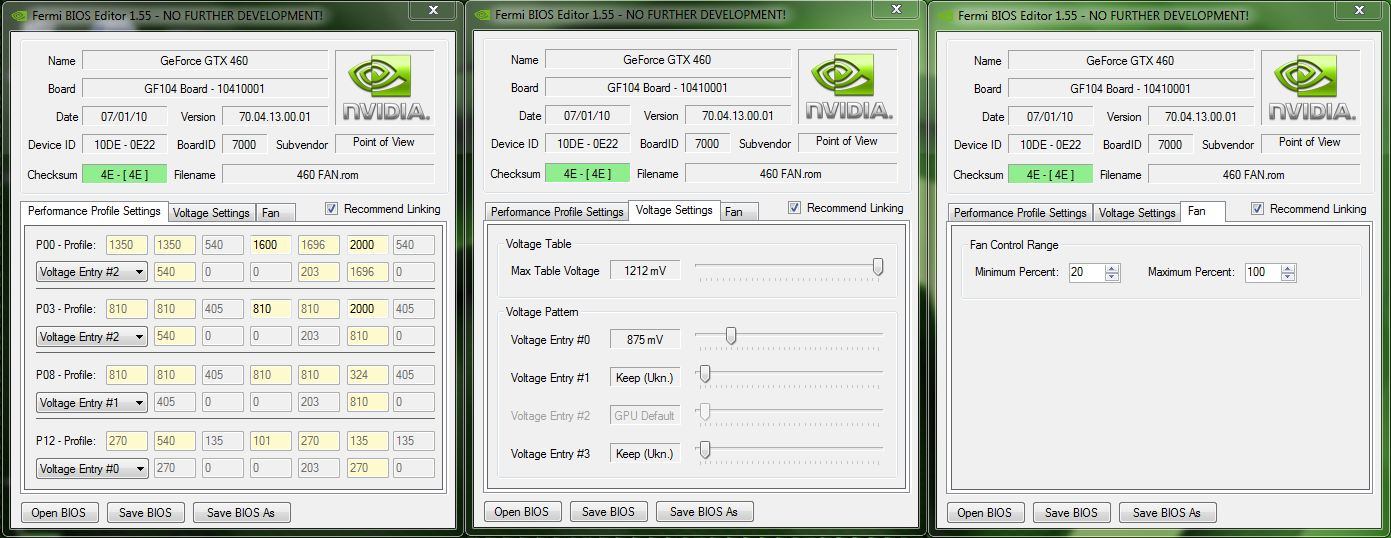The width and height of the screenshot is (1391, 538).
Task: Select Performance Profile Settings tab in Fan window
Action: (x=1020, y=213)
